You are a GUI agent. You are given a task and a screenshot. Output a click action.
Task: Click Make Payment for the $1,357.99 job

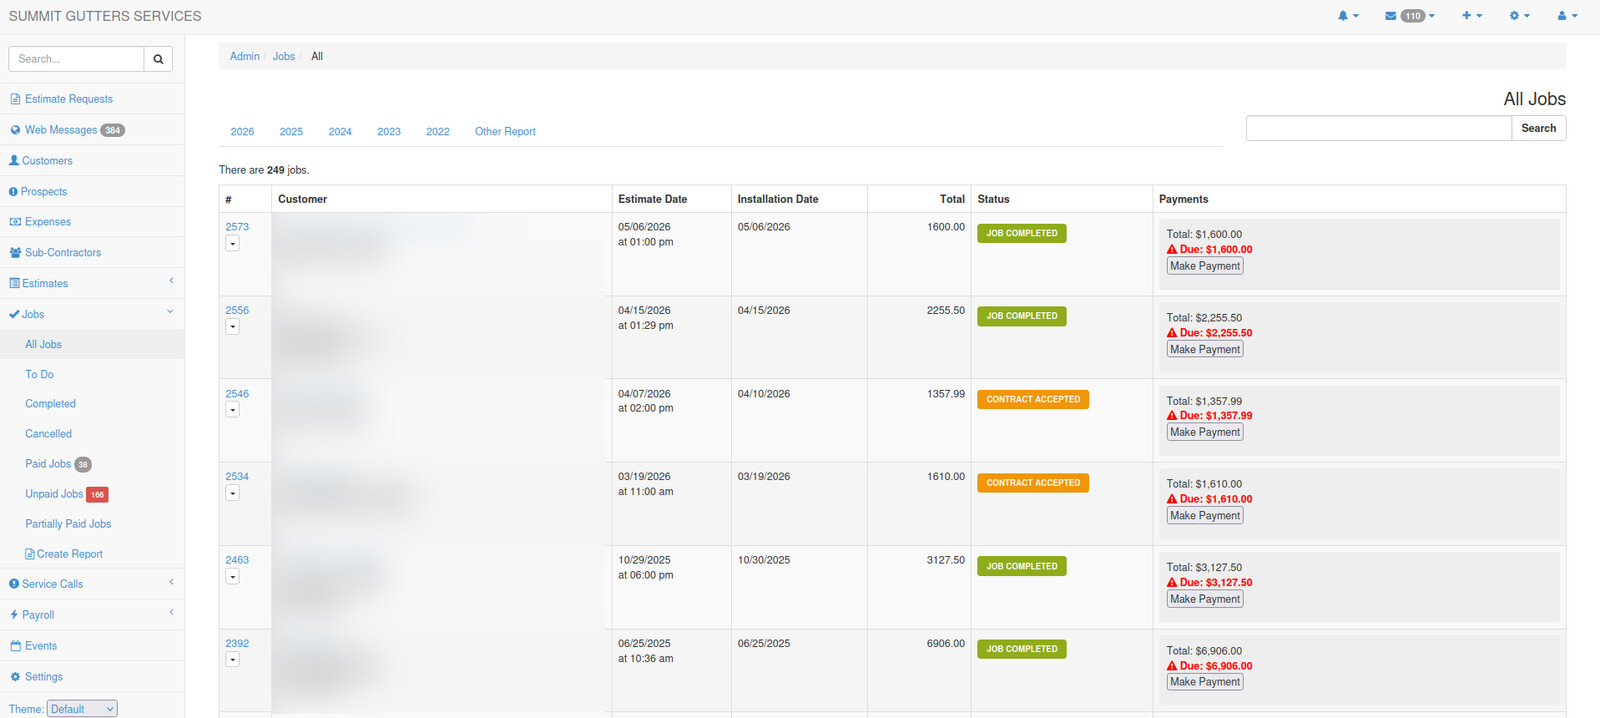pos(1205,433)
